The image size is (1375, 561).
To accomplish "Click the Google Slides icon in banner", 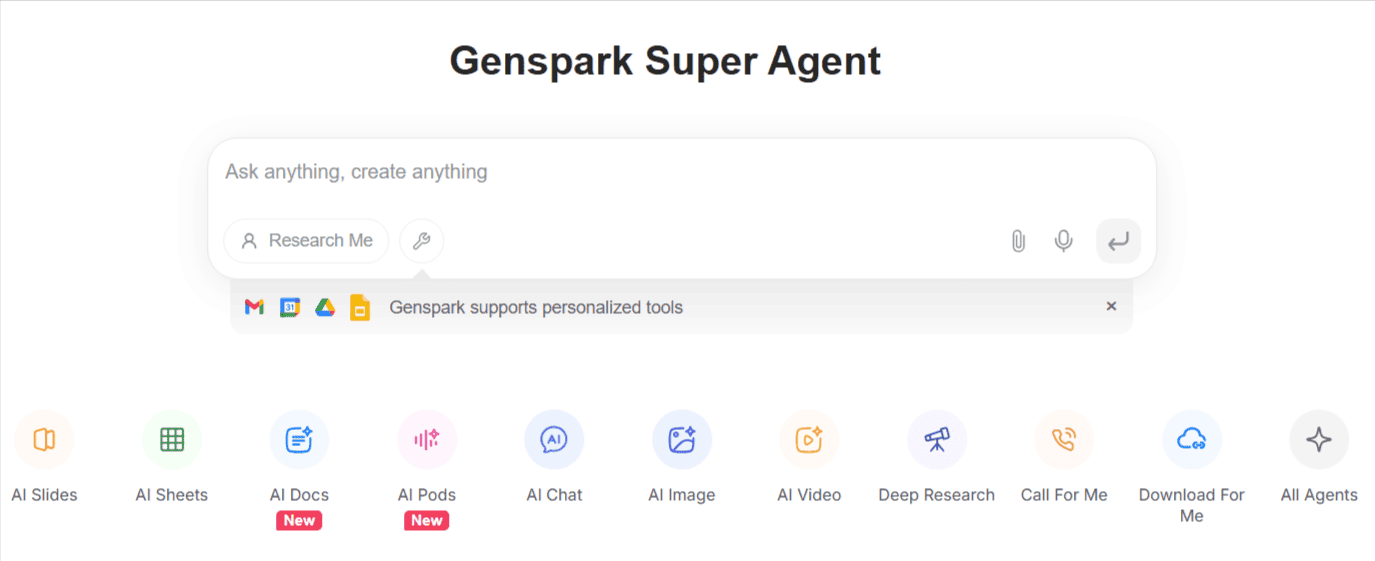I will click(x=360, y=307).
